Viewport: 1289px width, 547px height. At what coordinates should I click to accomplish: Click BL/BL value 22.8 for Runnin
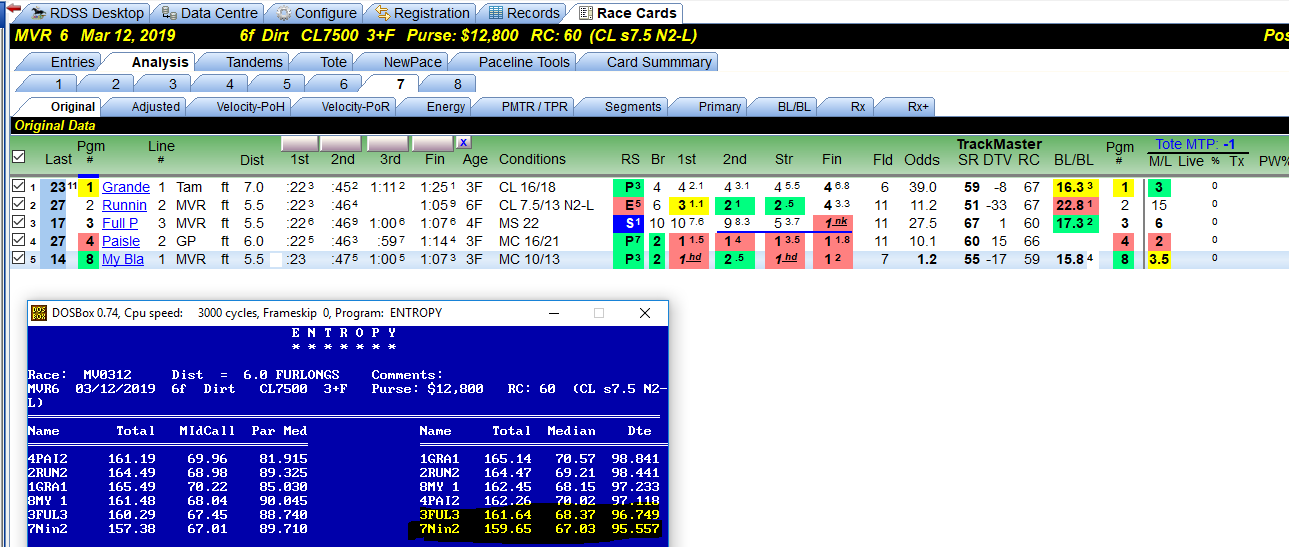[x=1074, y=205]
